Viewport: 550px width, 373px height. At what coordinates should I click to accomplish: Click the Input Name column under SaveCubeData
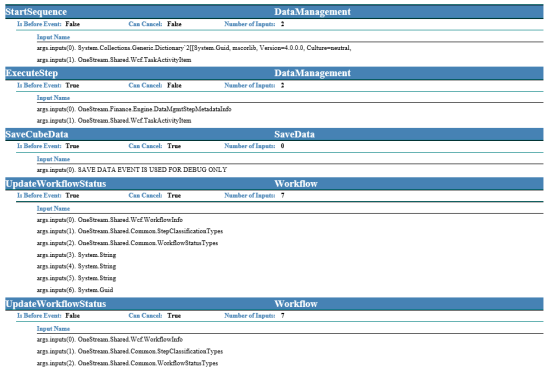point(53,159)
